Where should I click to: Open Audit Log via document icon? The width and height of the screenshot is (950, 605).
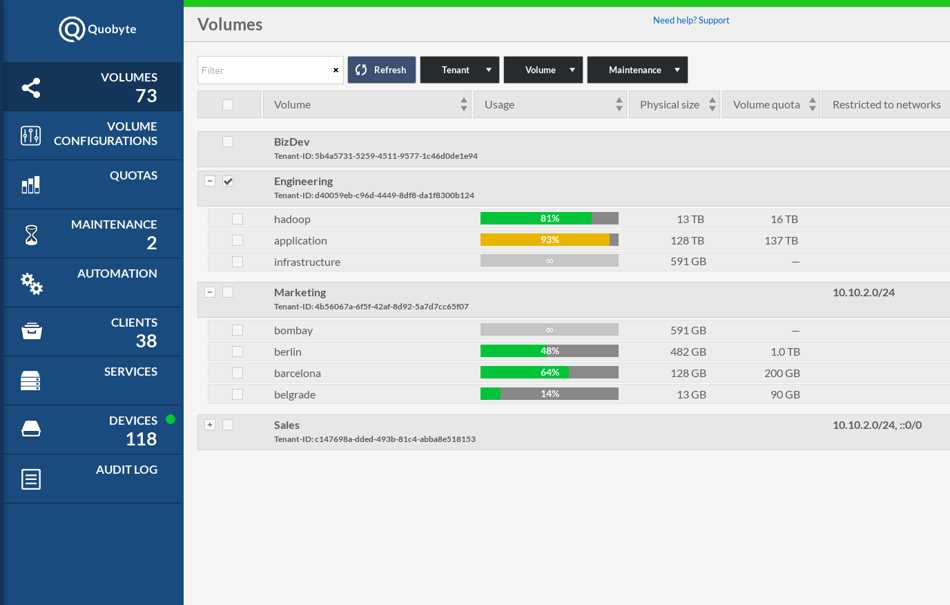pos(30,478)
